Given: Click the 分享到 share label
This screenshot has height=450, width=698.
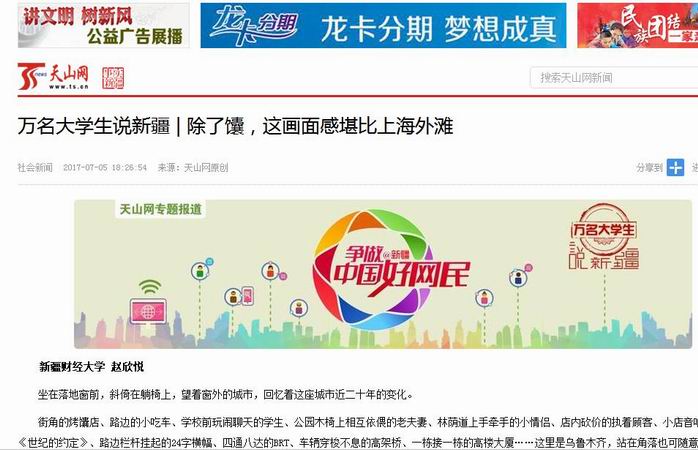Looking at the screenshot, I should (x=649, y=168).
